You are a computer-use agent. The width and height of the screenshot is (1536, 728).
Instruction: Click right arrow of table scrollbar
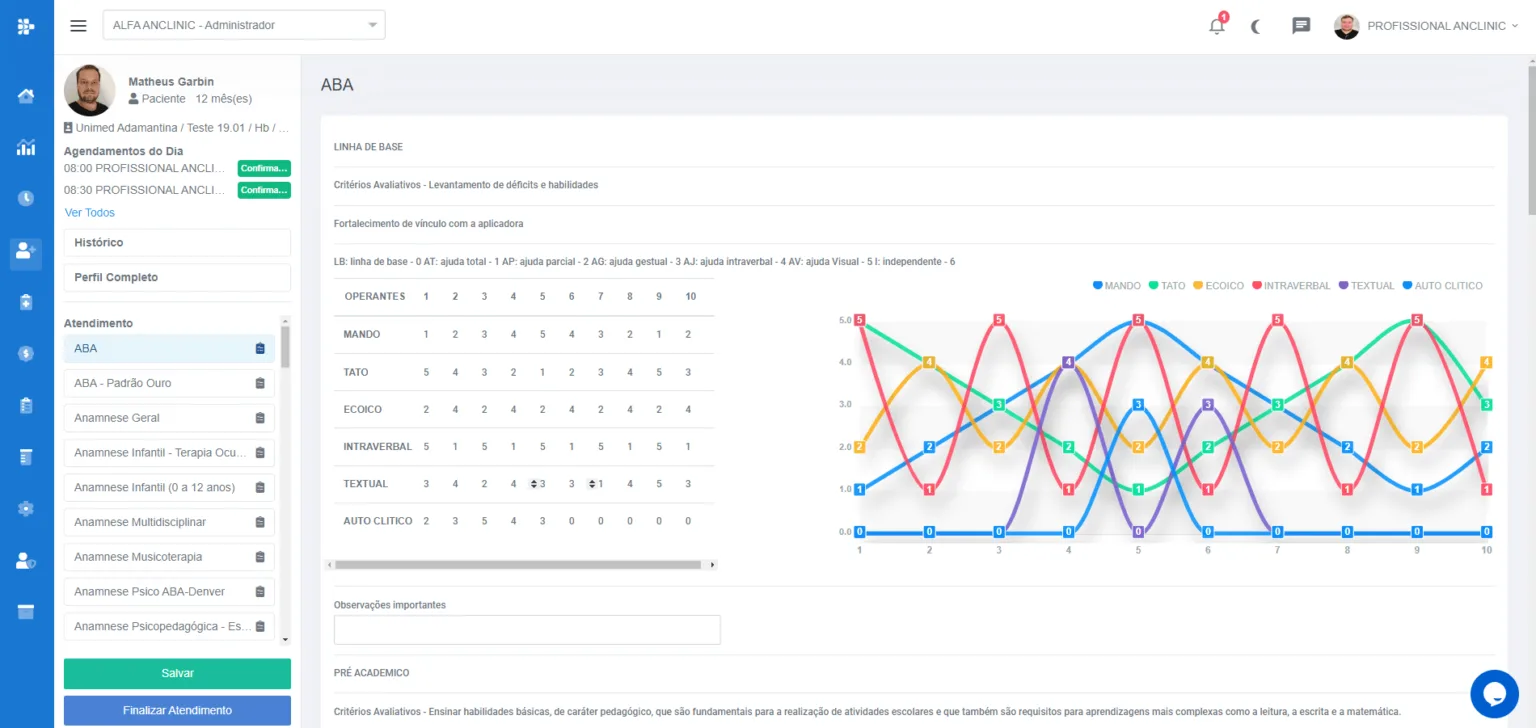pos(713,565)
